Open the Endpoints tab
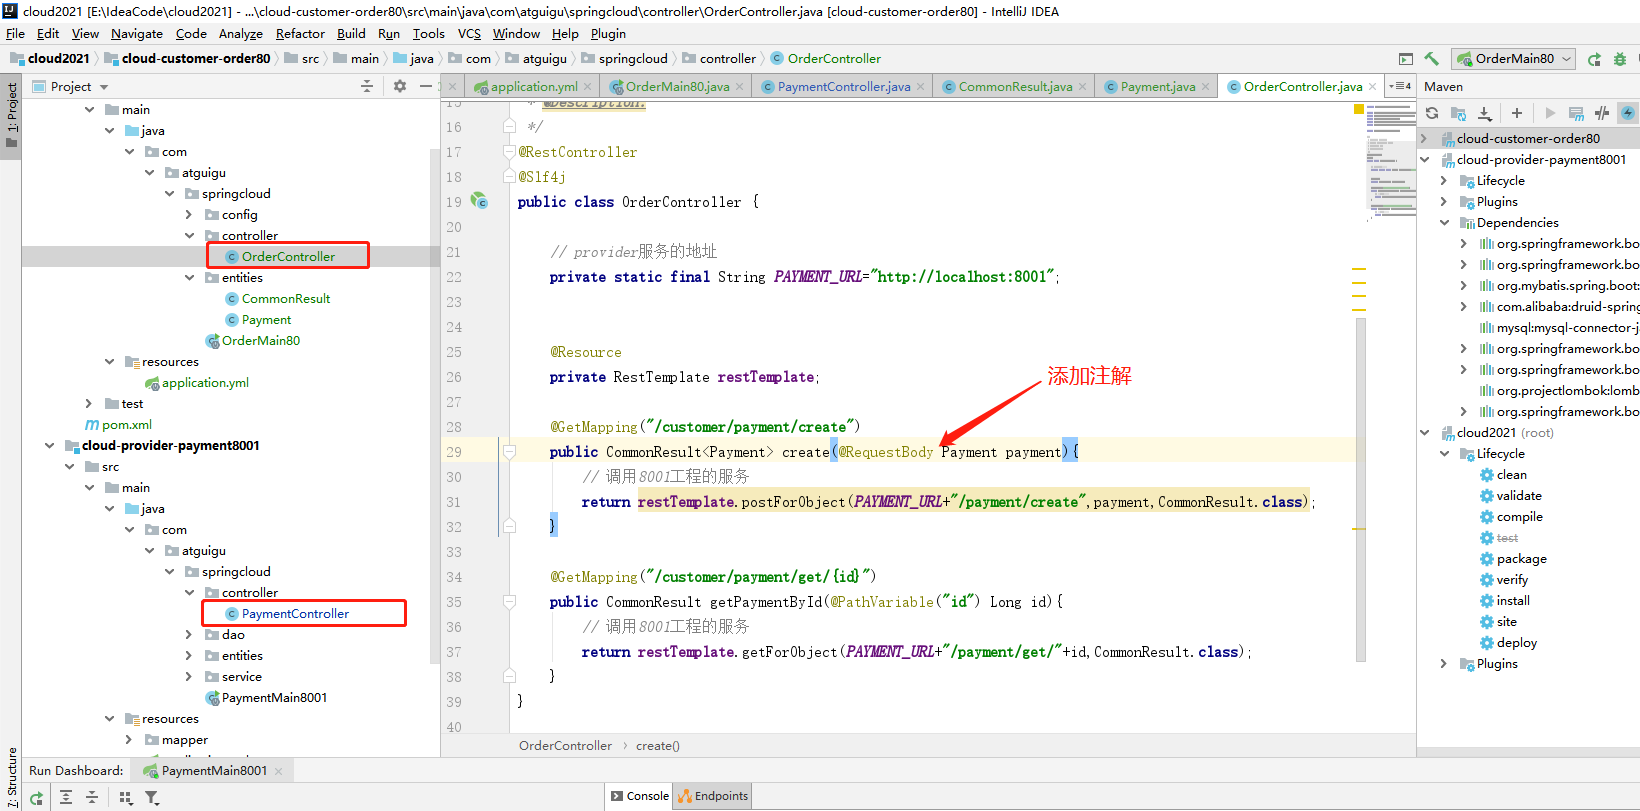 pyautogui.click(x=713, y=796)
